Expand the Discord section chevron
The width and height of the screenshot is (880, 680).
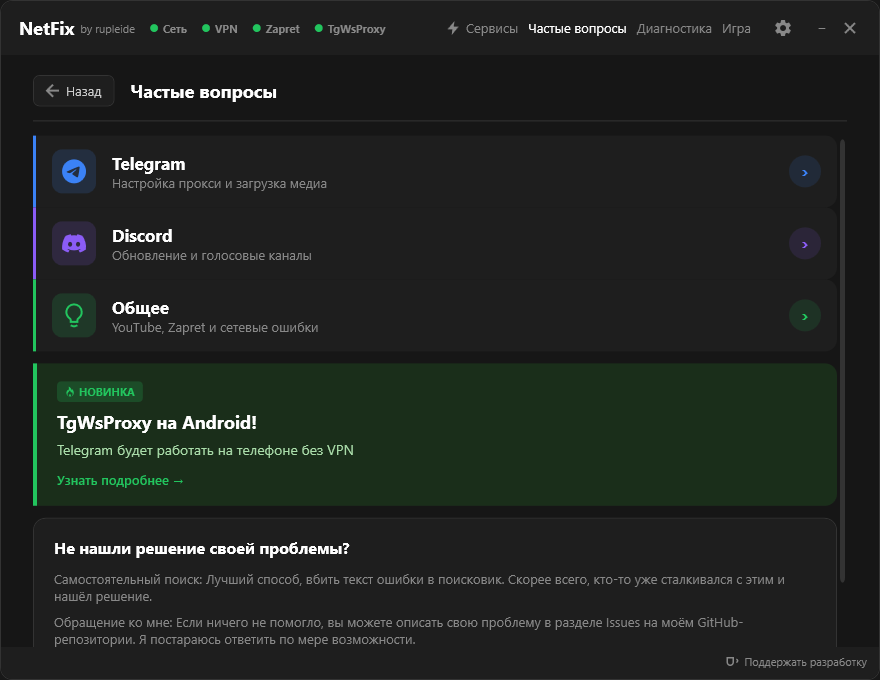point(805,243)
